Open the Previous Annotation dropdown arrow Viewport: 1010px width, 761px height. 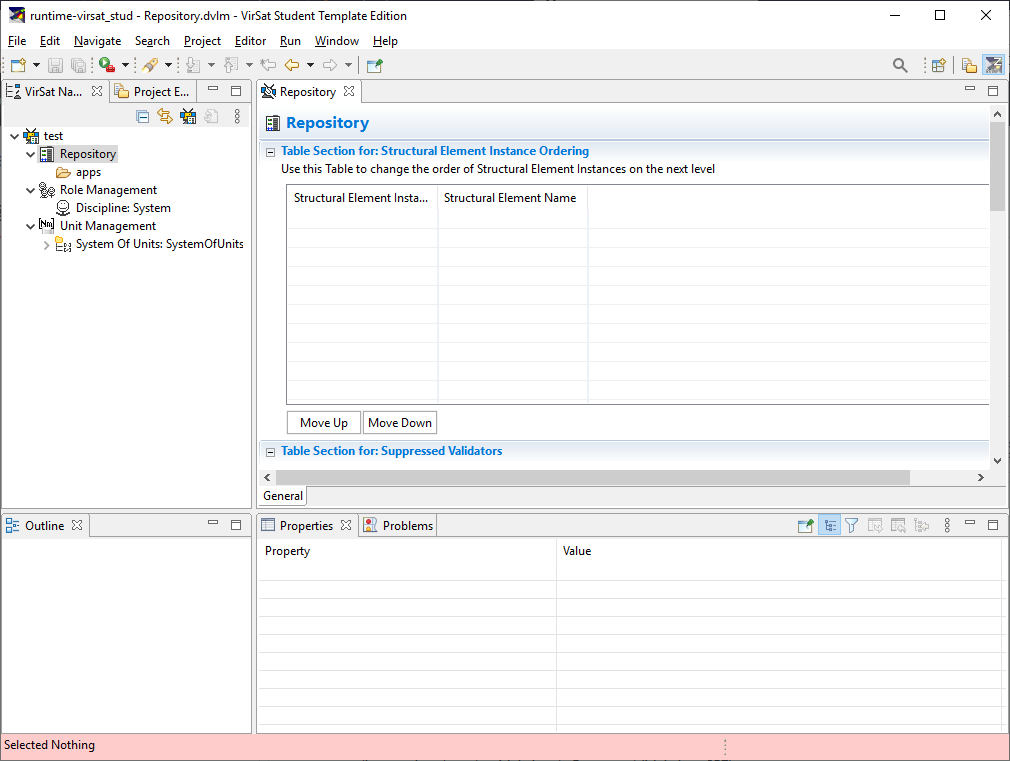249,65
